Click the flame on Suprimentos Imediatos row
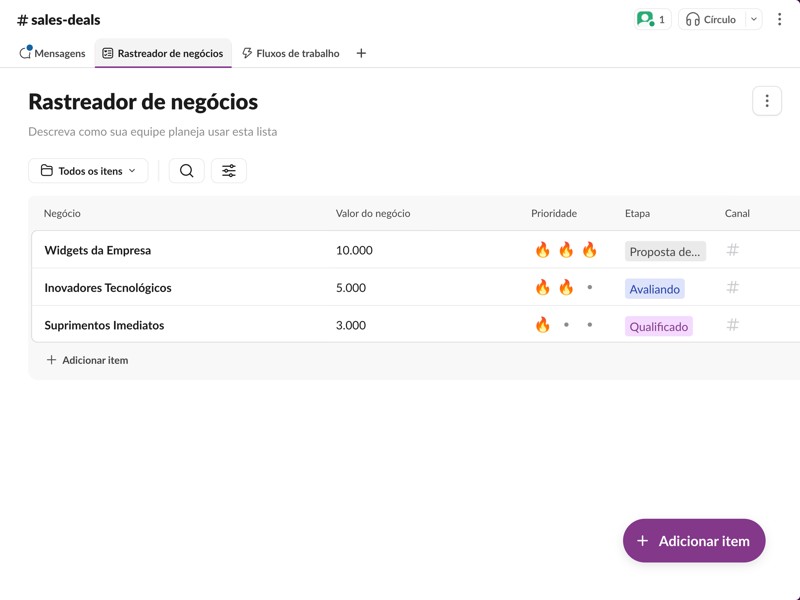 542,324
